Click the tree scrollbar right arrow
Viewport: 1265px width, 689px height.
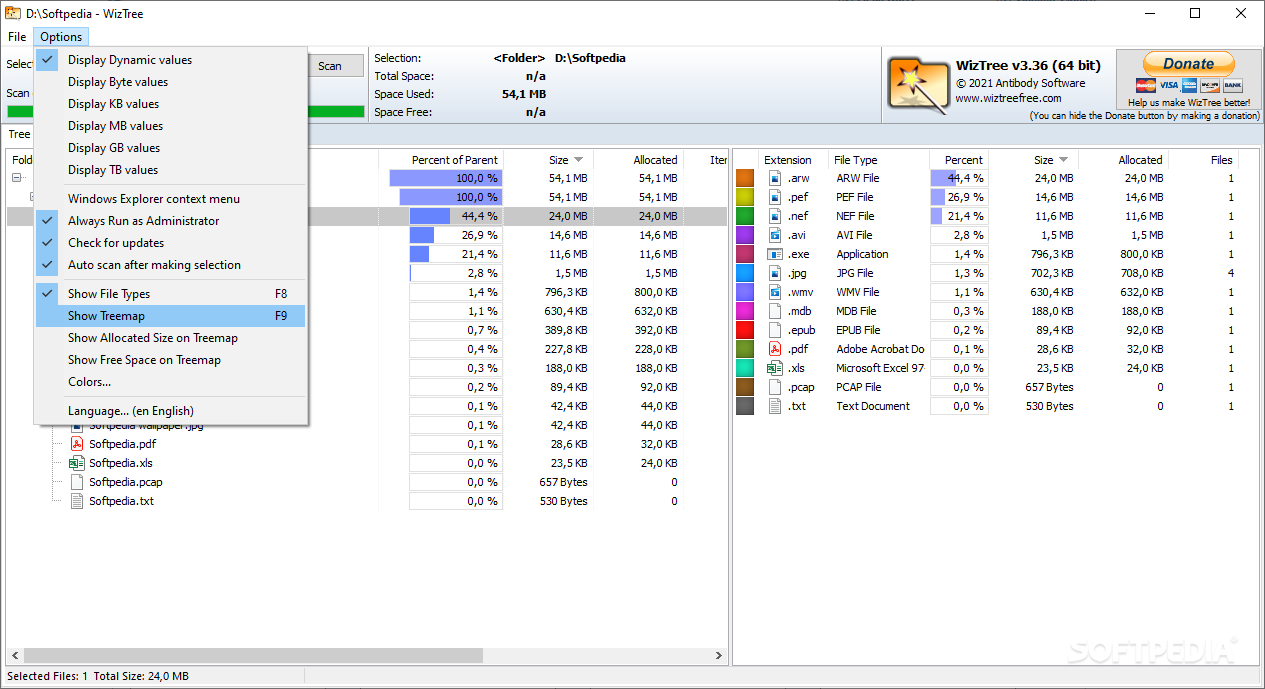pos(719,656)
